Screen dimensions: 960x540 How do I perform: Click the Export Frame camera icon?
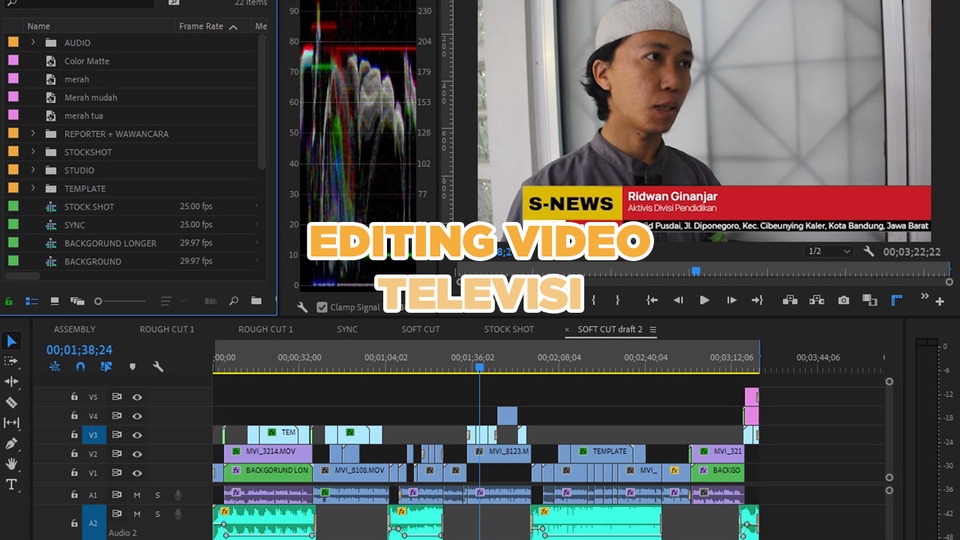(844, 300)
